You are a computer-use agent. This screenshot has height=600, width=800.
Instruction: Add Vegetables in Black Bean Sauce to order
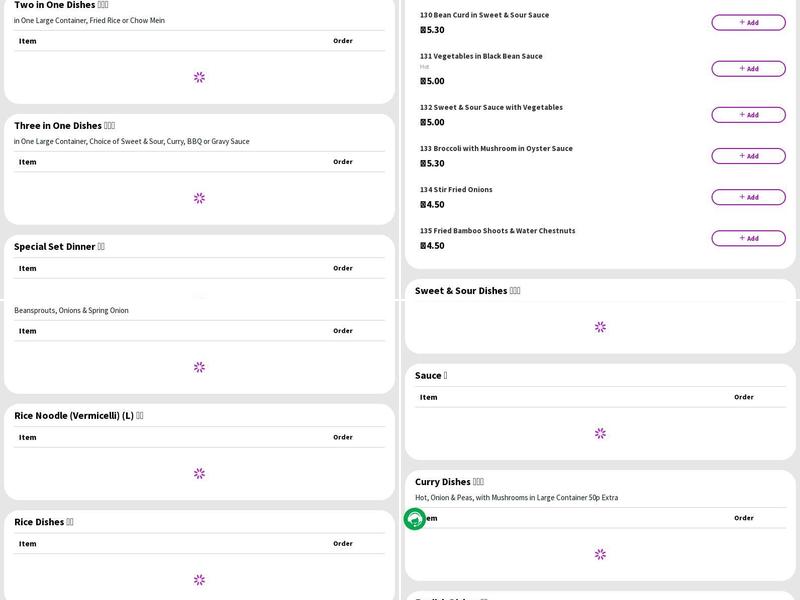pos(748,69)
